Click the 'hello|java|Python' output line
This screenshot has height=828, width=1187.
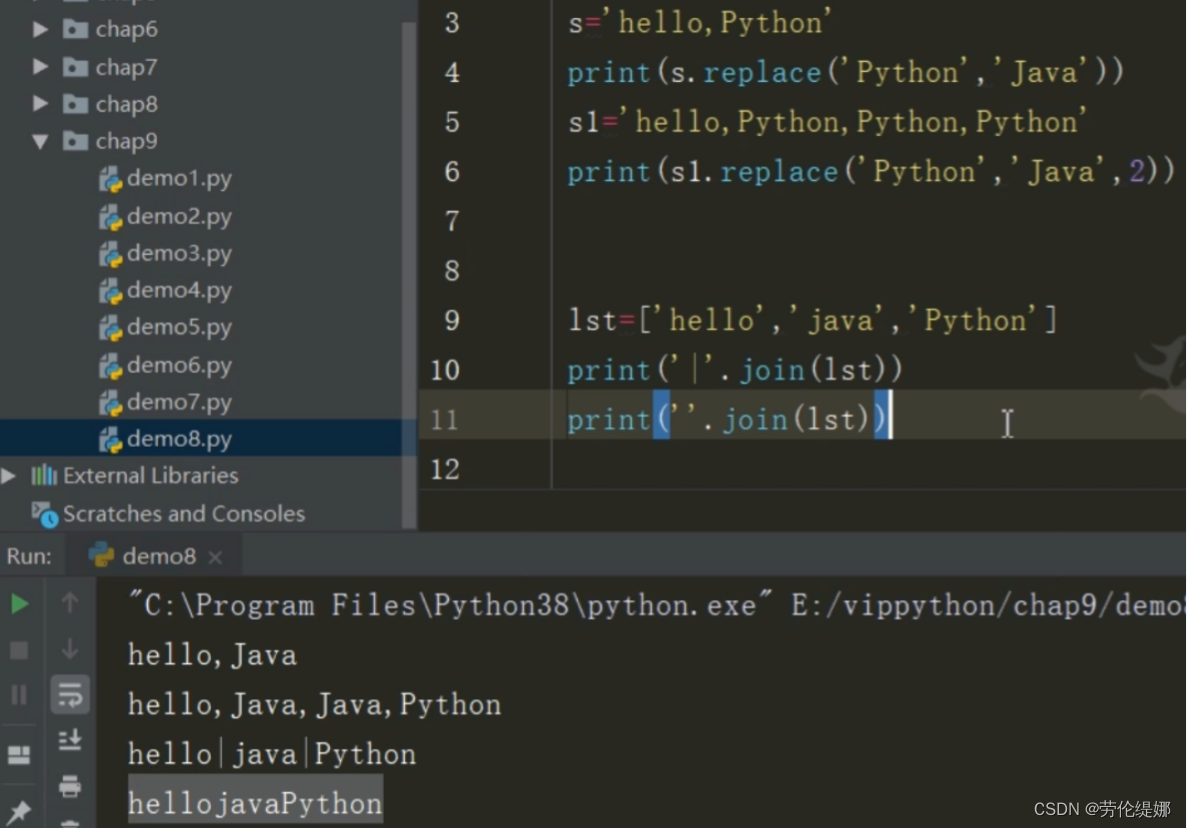pos(272,754)
